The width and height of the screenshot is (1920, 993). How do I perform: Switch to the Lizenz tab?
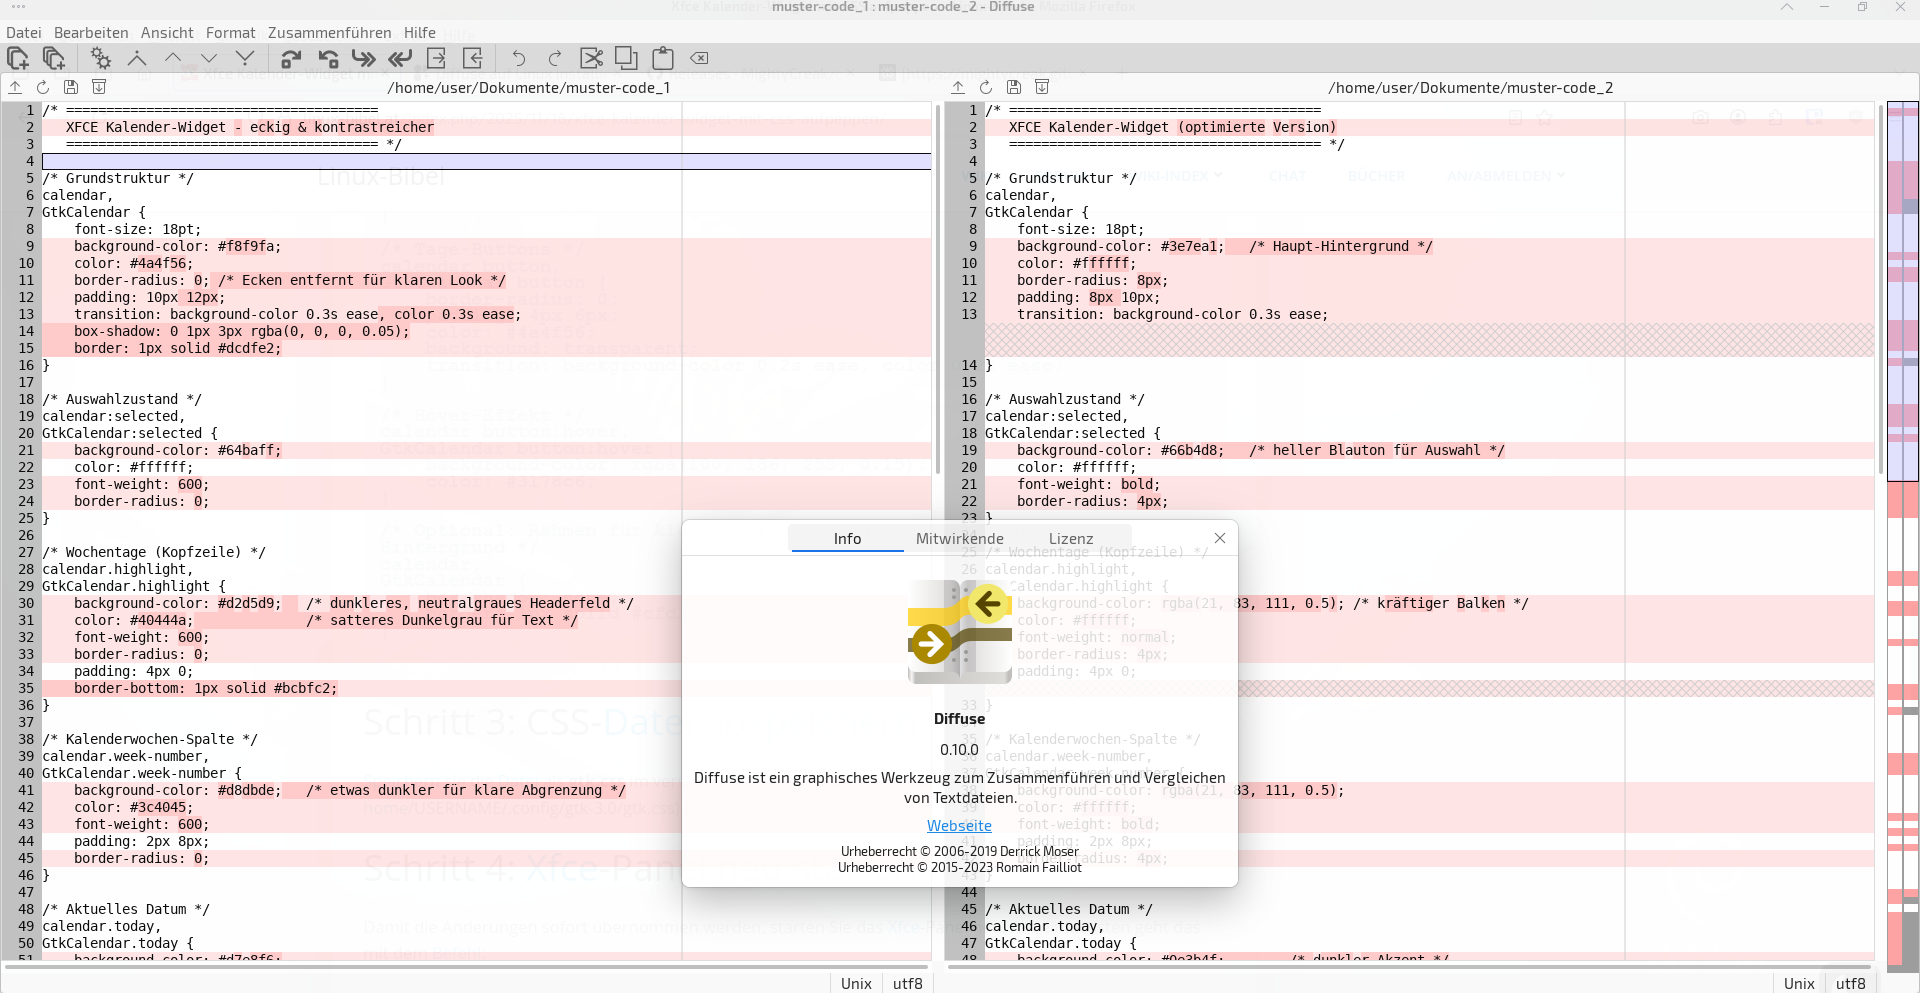[x=1070, y=538]
